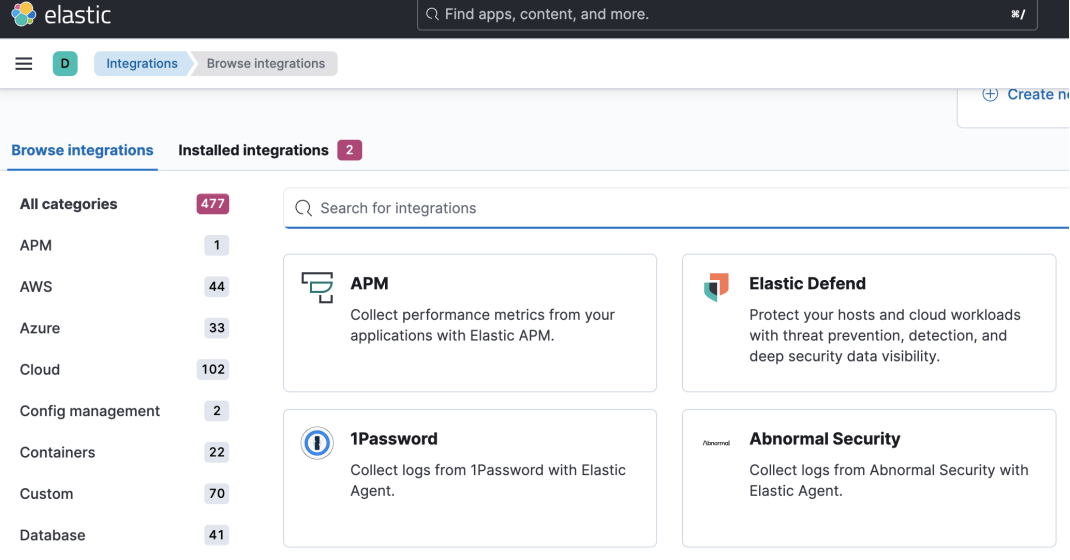Click Integrations breadcrumb link
1070x560 pixels.
(142, 64)
